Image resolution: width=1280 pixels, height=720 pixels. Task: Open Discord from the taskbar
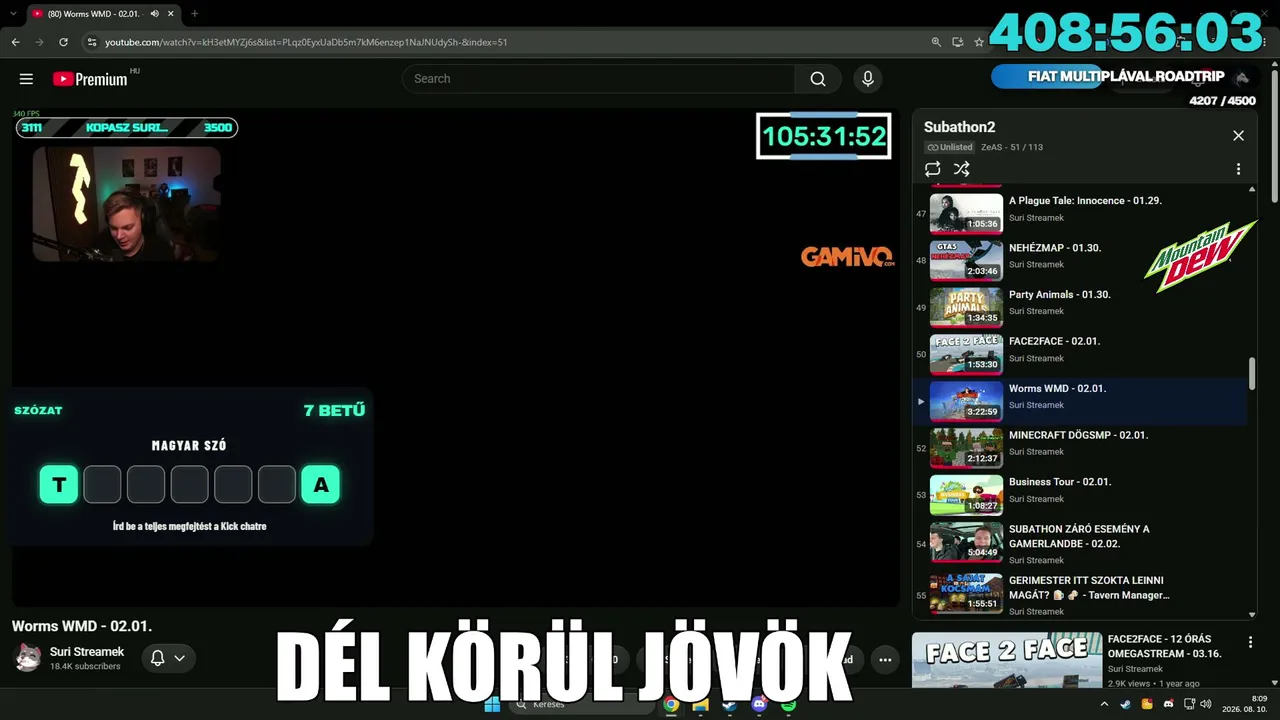coord(759,705)
